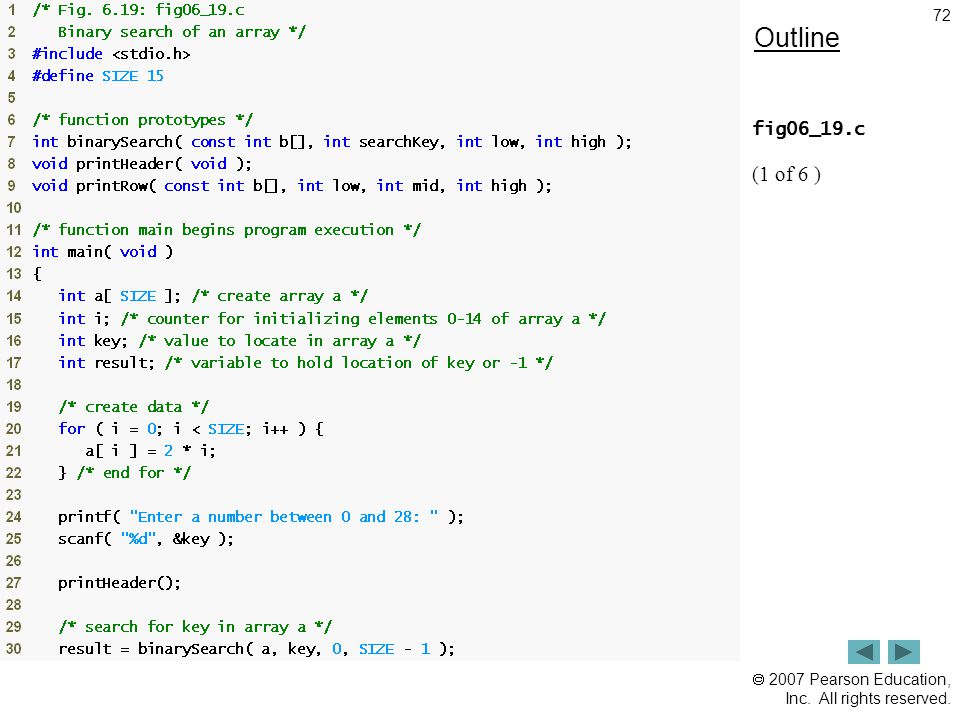Click the scanf statement on line 25
The width and height of the screenshot is (960, 720).
(x=146, y=539)
